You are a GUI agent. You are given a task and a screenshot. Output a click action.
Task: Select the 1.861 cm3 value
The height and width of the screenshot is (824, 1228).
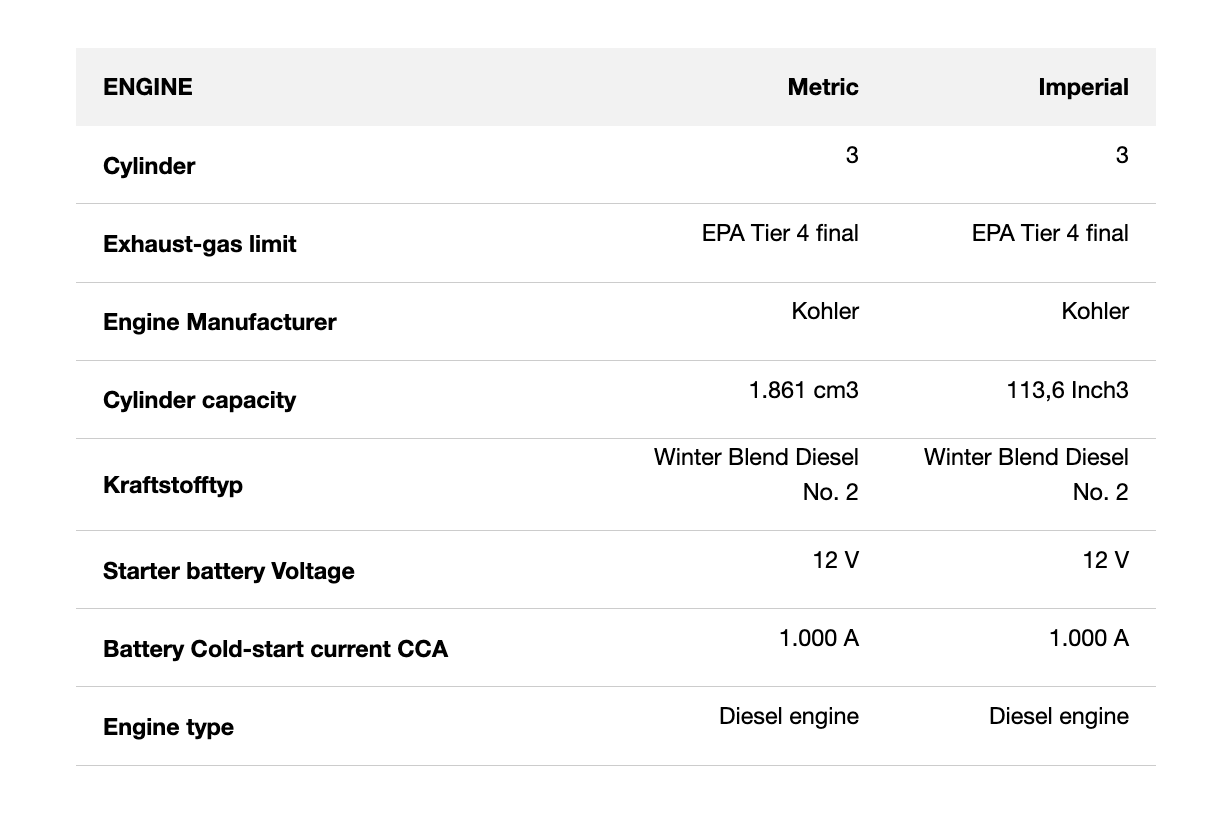(803, 389)
